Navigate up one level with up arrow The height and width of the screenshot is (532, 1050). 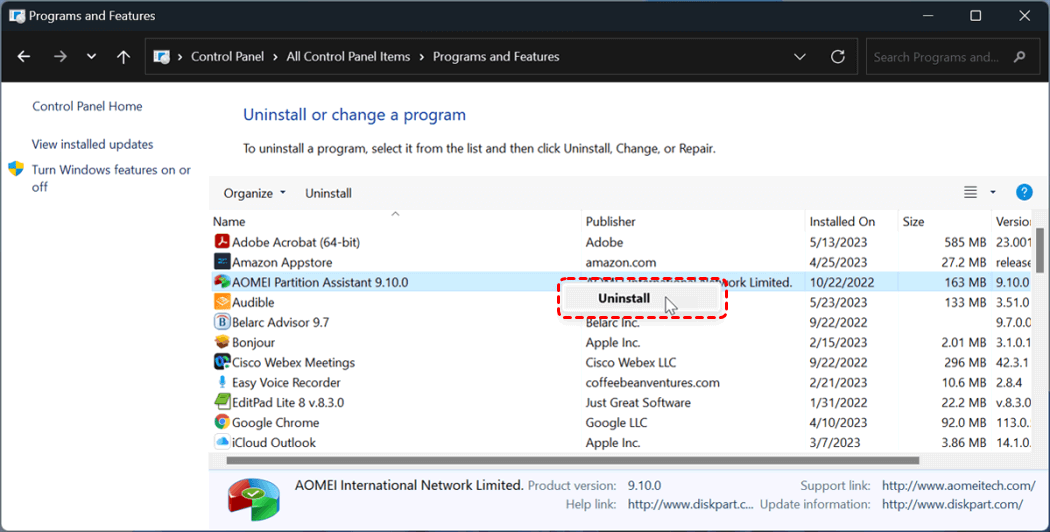pyautogui.click(x=123, y=57)
